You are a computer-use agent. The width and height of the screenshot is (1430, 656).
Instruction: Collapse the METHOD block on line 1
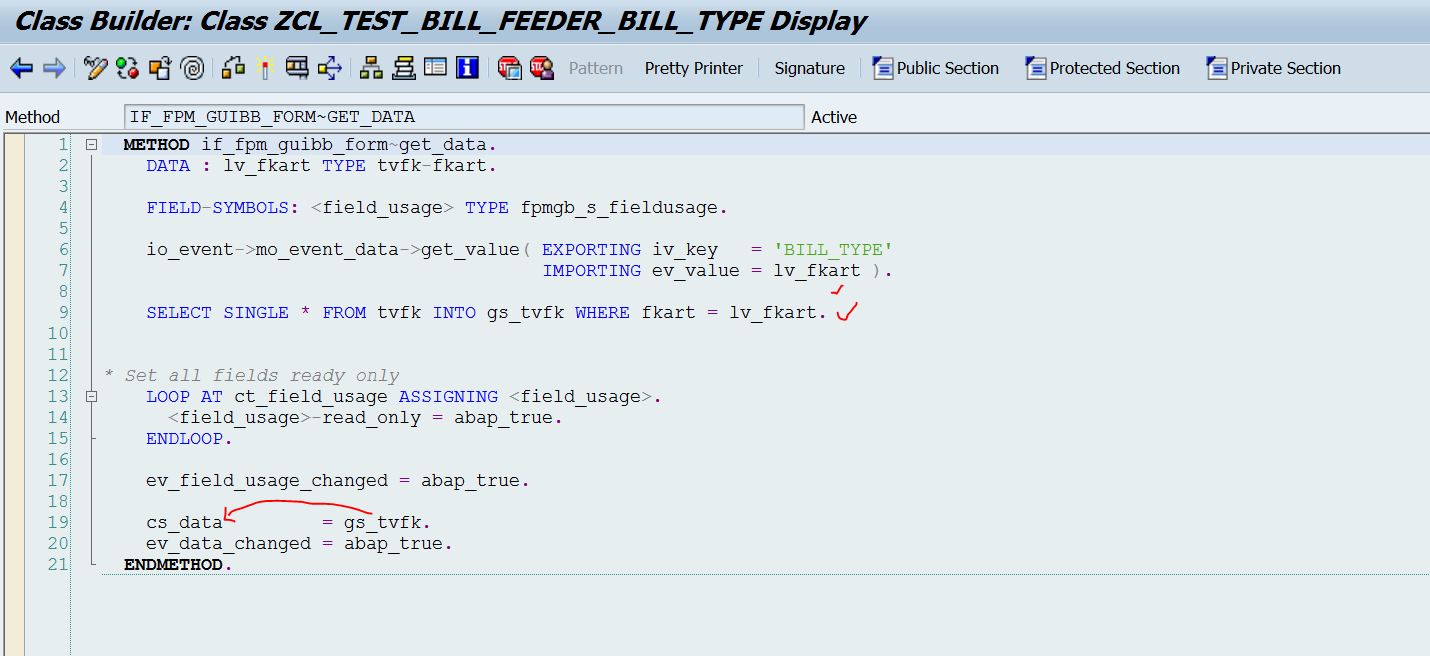click(x=91, y=145)
